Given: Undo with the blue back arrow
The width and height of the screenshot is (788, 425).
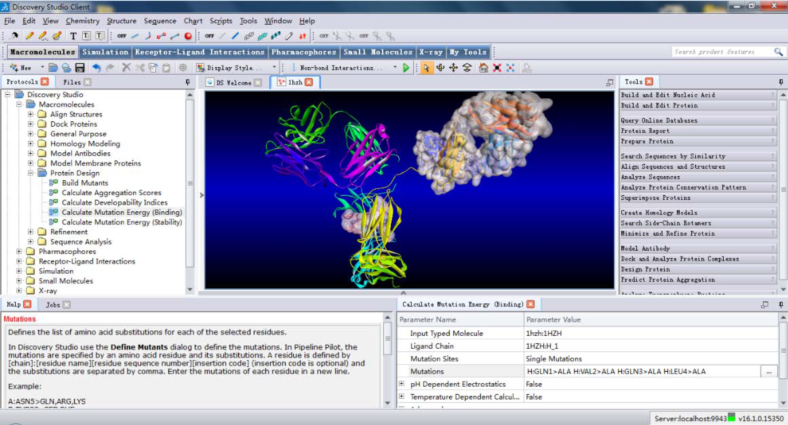Looking at the screenshot, I should [x=96, y=67].
